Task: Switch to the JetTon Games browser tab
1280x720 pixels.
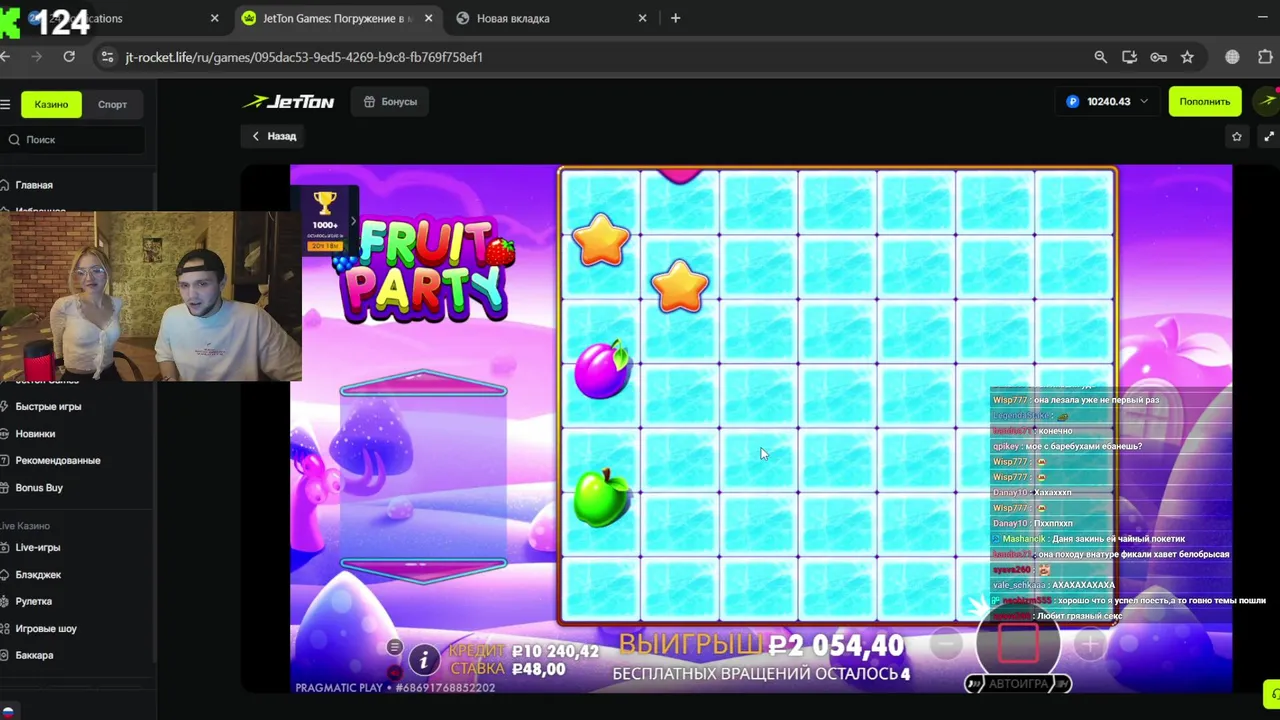Action: pyautogui.click(x=337, y=18)
